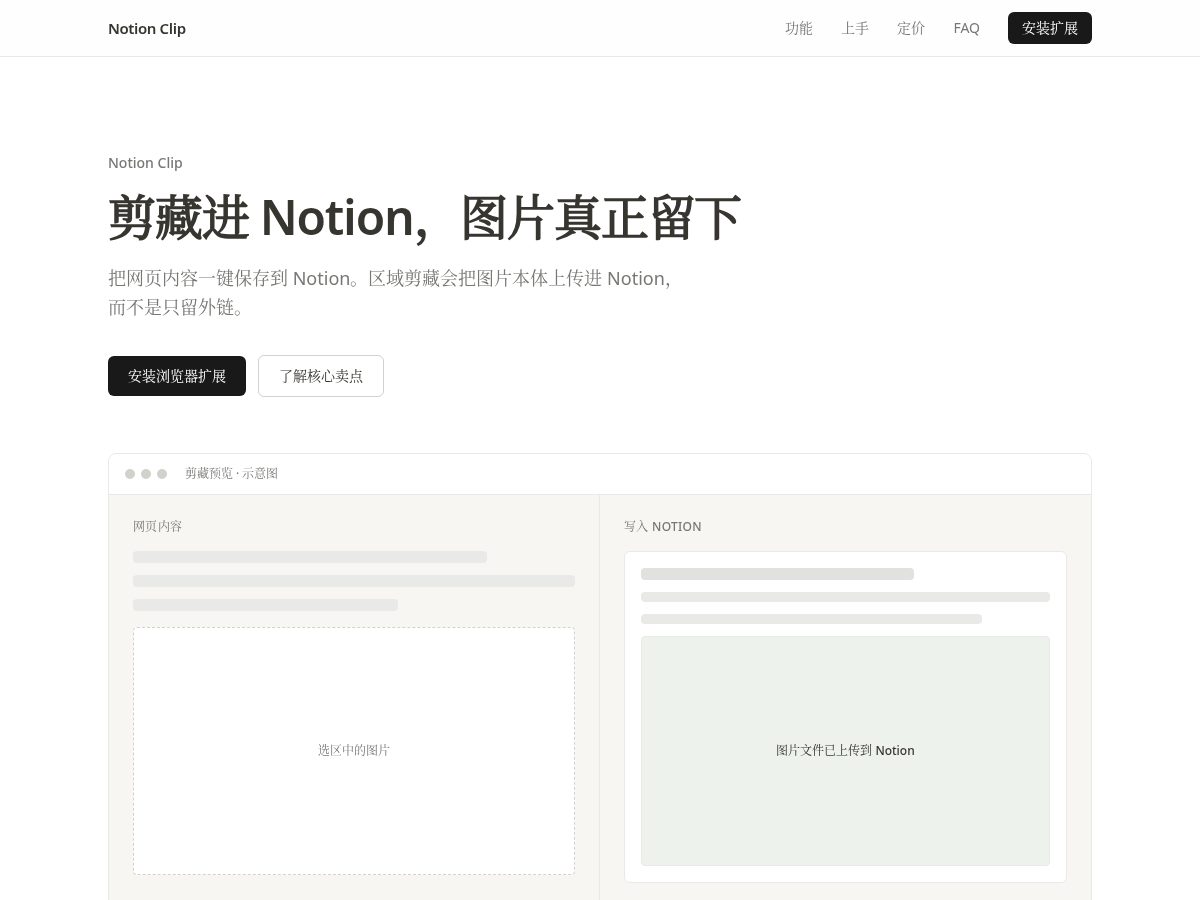Click the 网页内容 label
1200x900 pixels.
coord(157,526)
